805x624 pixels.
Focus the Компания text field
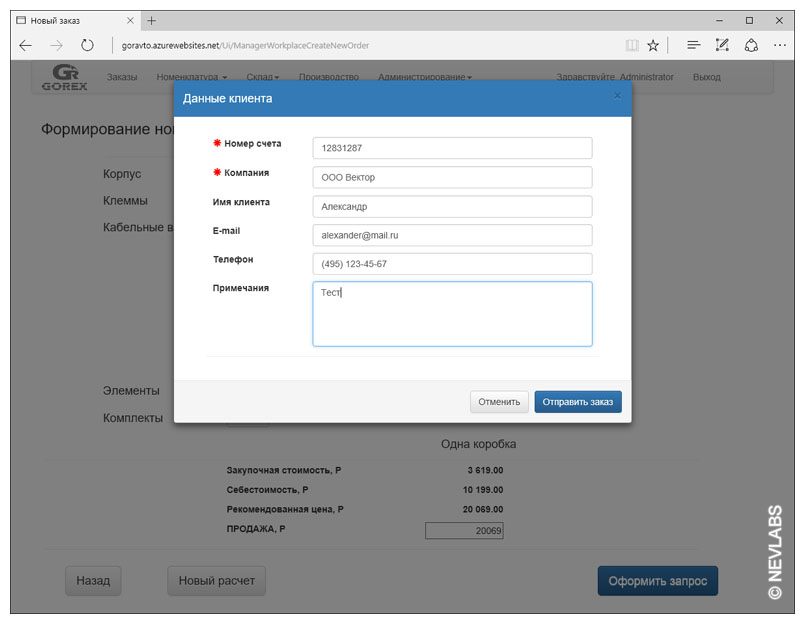click(x=452, y=177)
